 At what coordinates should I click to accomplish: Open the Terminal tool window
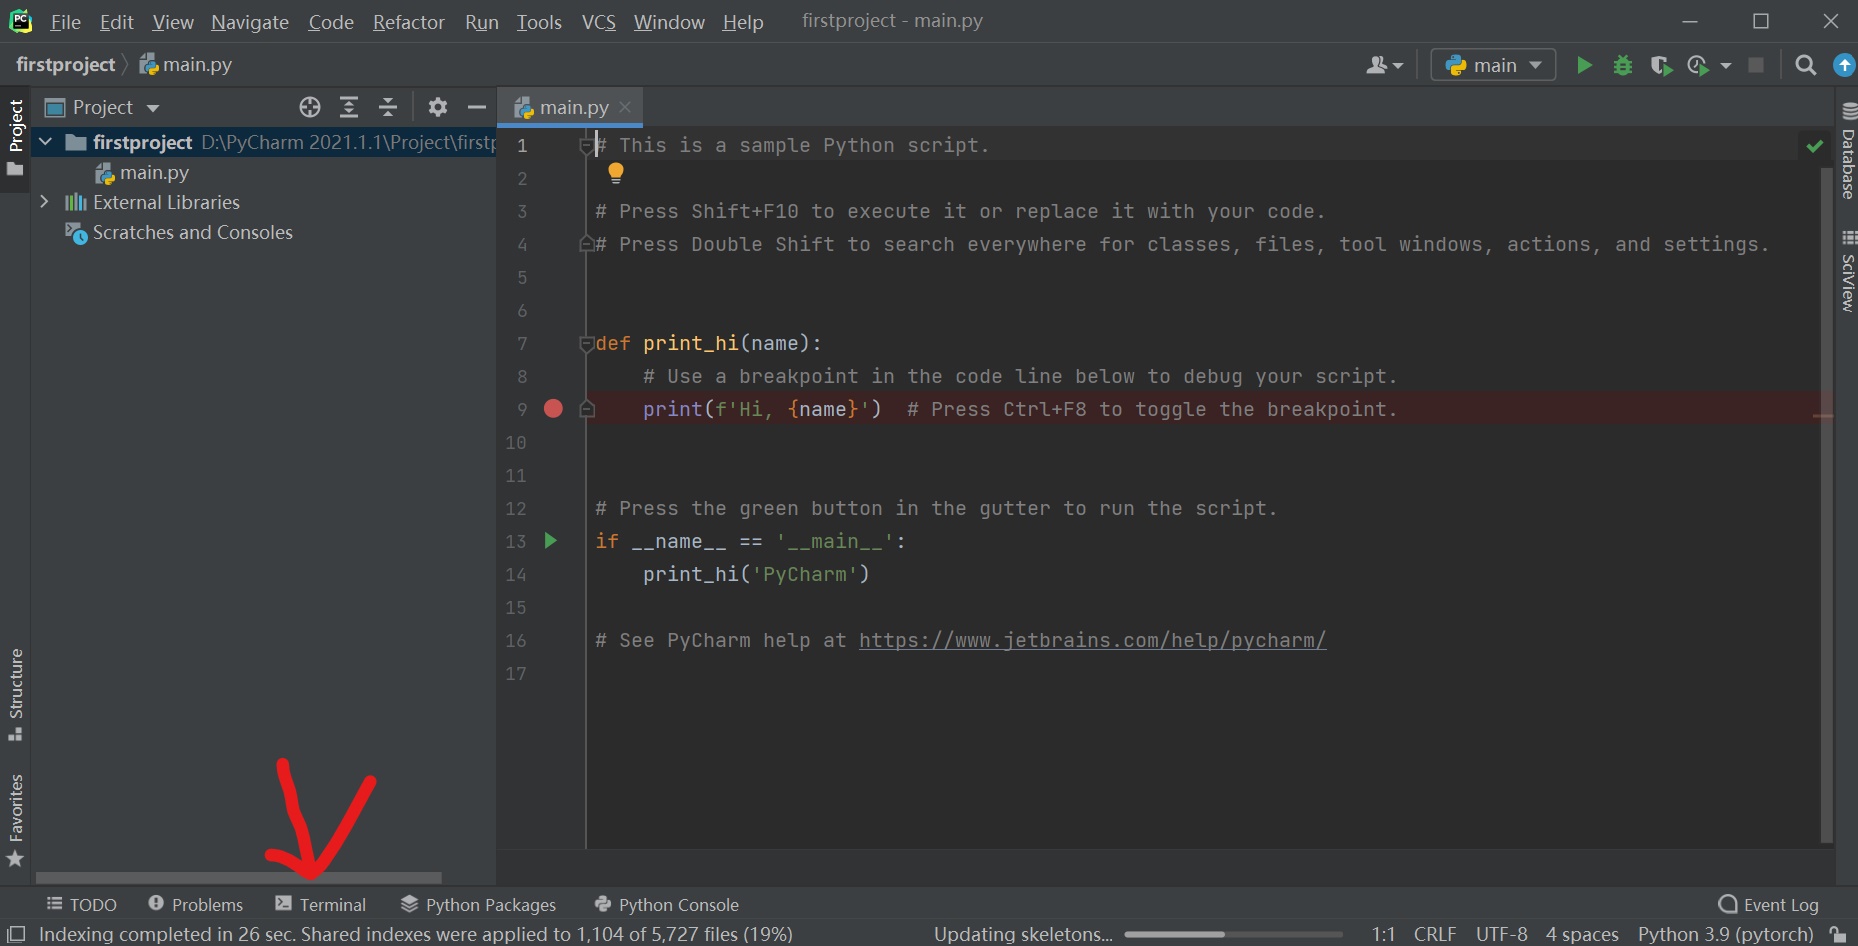pos(321,904)
